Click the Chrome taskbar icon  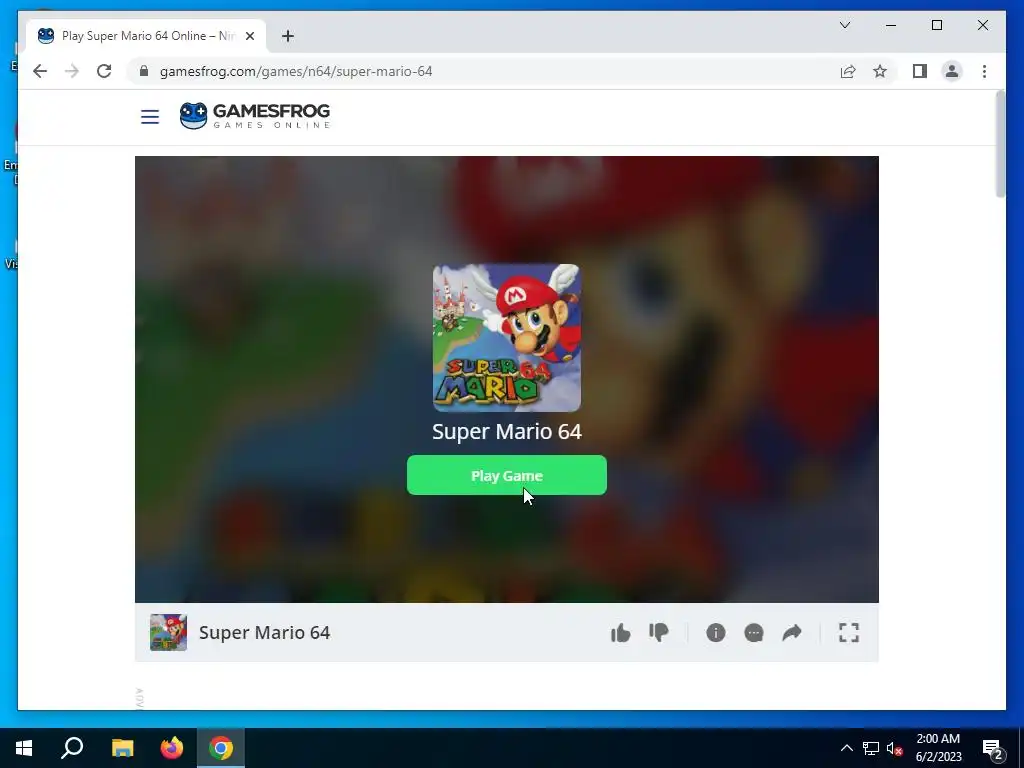click(221, 748)
